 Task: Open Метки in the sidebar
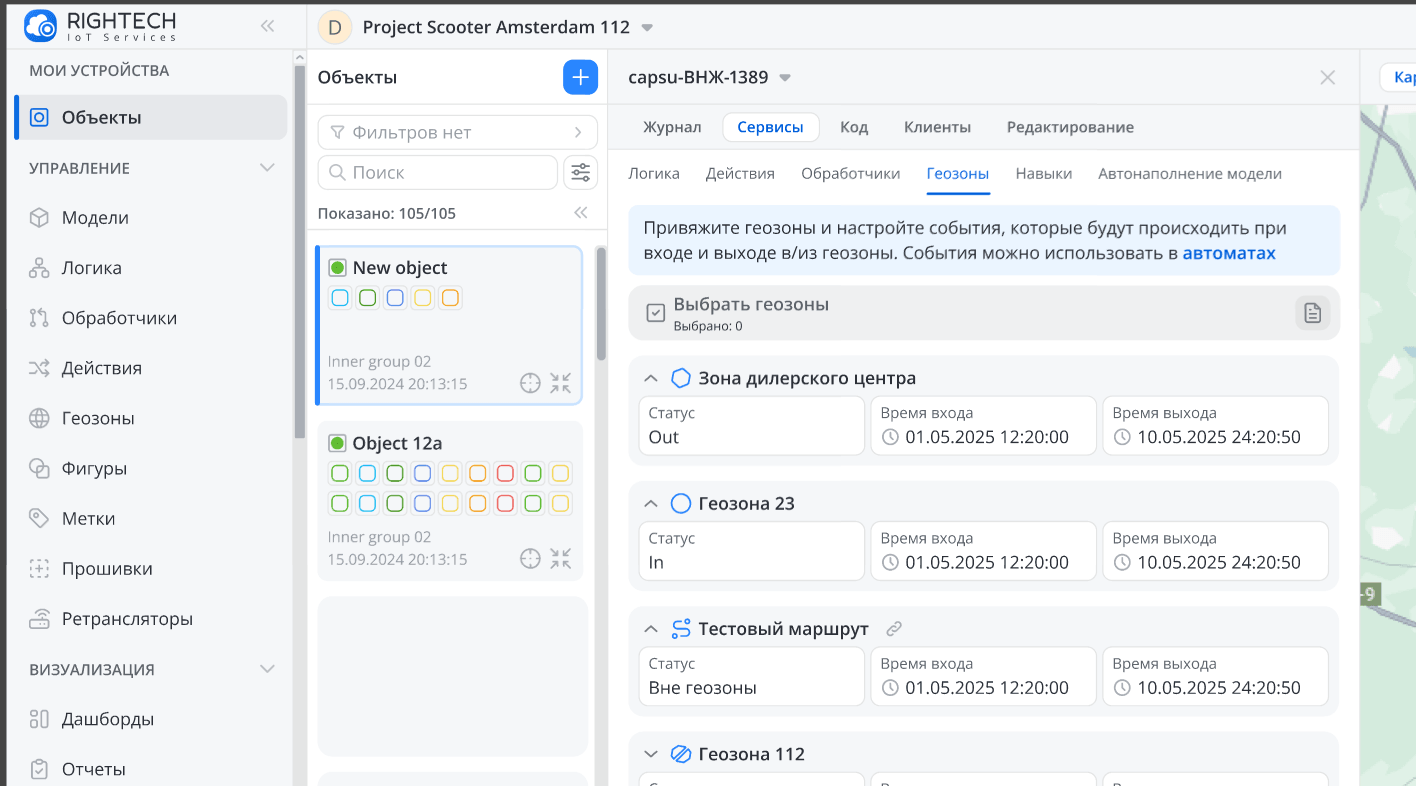tap(88, 518)
